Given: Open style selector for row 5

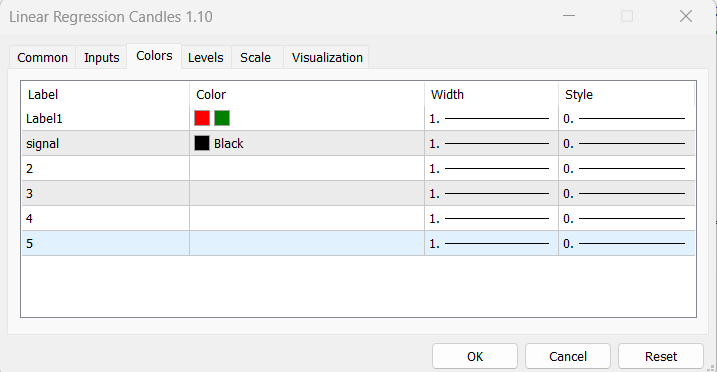Looking at the screenshot, I should click(x=626, y=244).
